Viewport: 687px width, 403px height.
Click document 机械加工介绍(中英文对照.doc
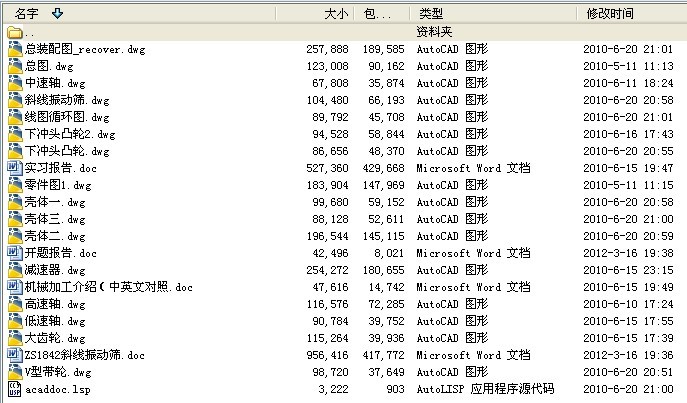click(109, 287)
